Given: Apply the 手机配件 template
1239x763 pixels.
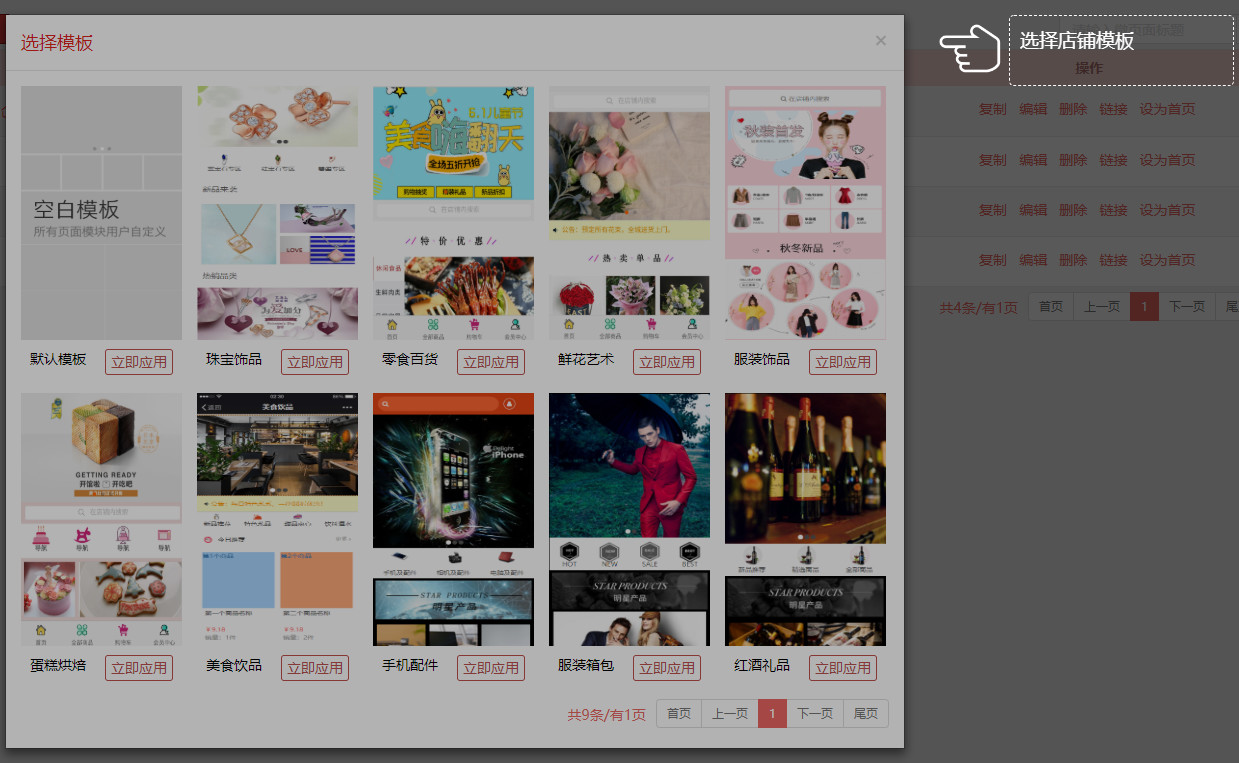Looking at the screenshot, I should point(491,668).
